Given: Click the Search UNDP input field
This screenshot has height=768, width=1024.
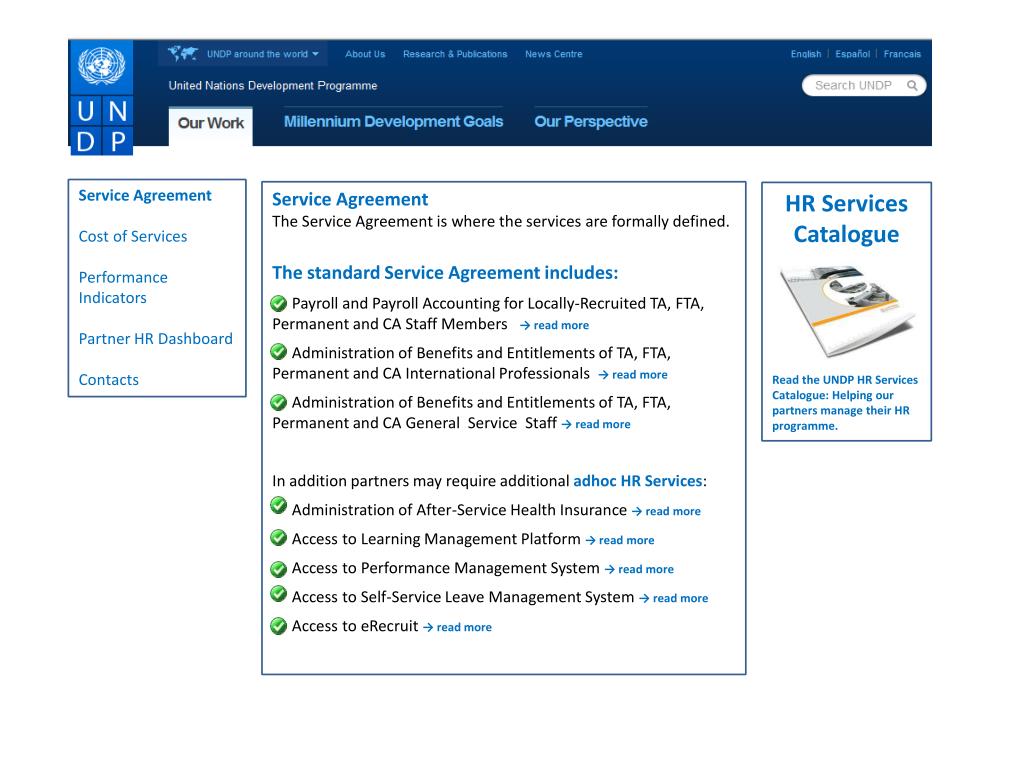Looking at the screenshot, I should pos(855,86).
